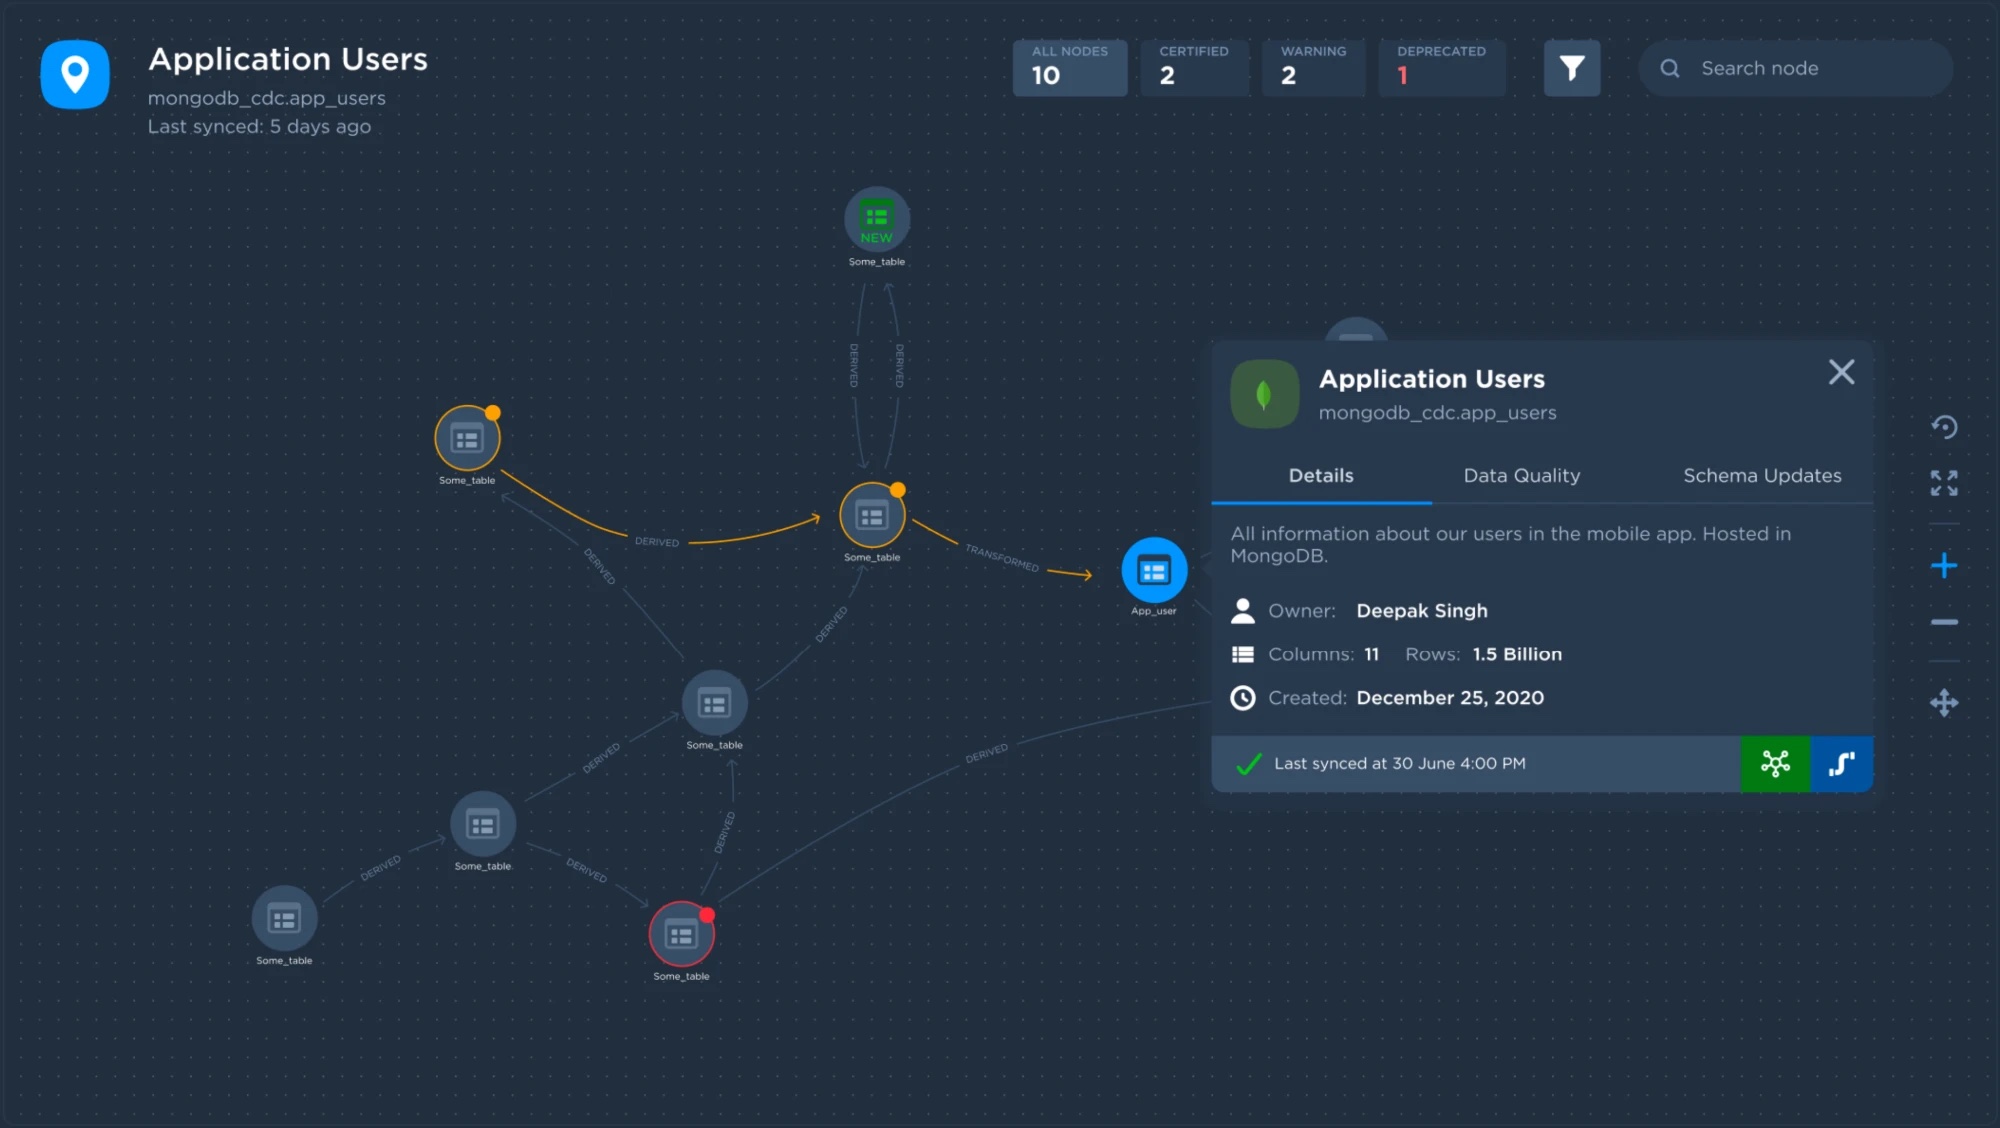Viewport: 2000px width, 1128px height.
Task: Open the filter funnel button
Action: tap(1572, 68)
